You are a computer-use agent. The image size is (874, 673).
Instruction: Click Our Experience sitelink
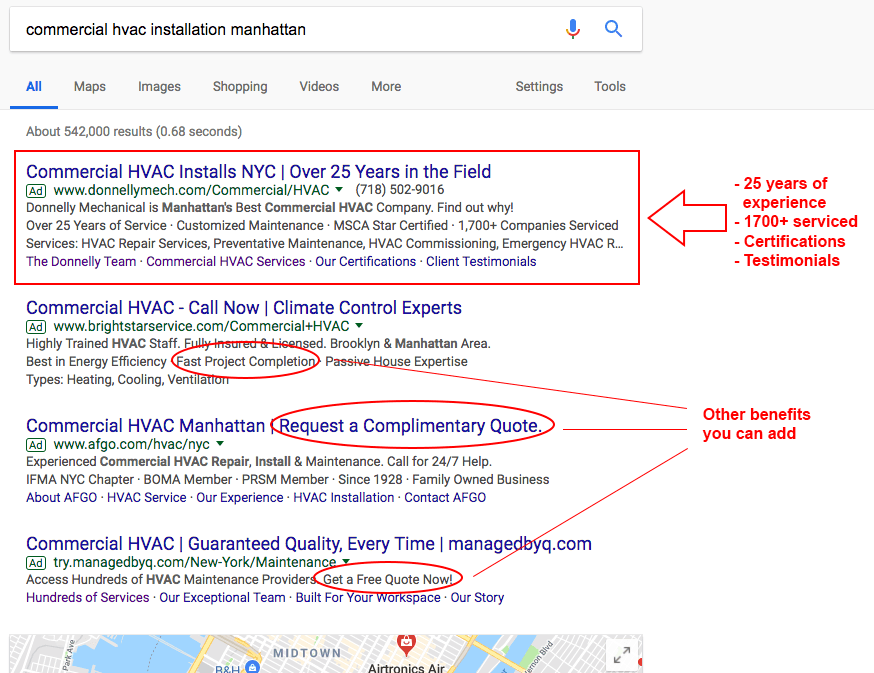click(x=240, y=497)
